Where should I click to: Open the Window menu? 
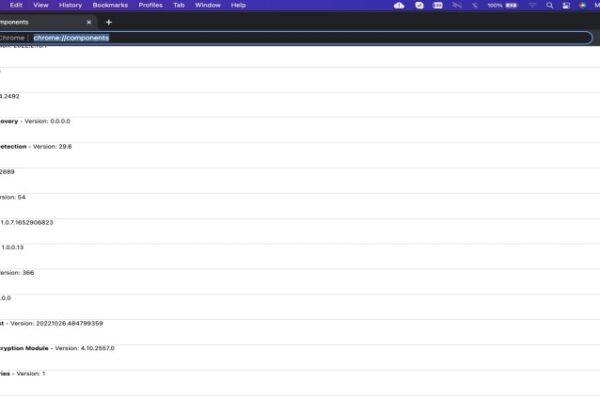coord(208,5)
